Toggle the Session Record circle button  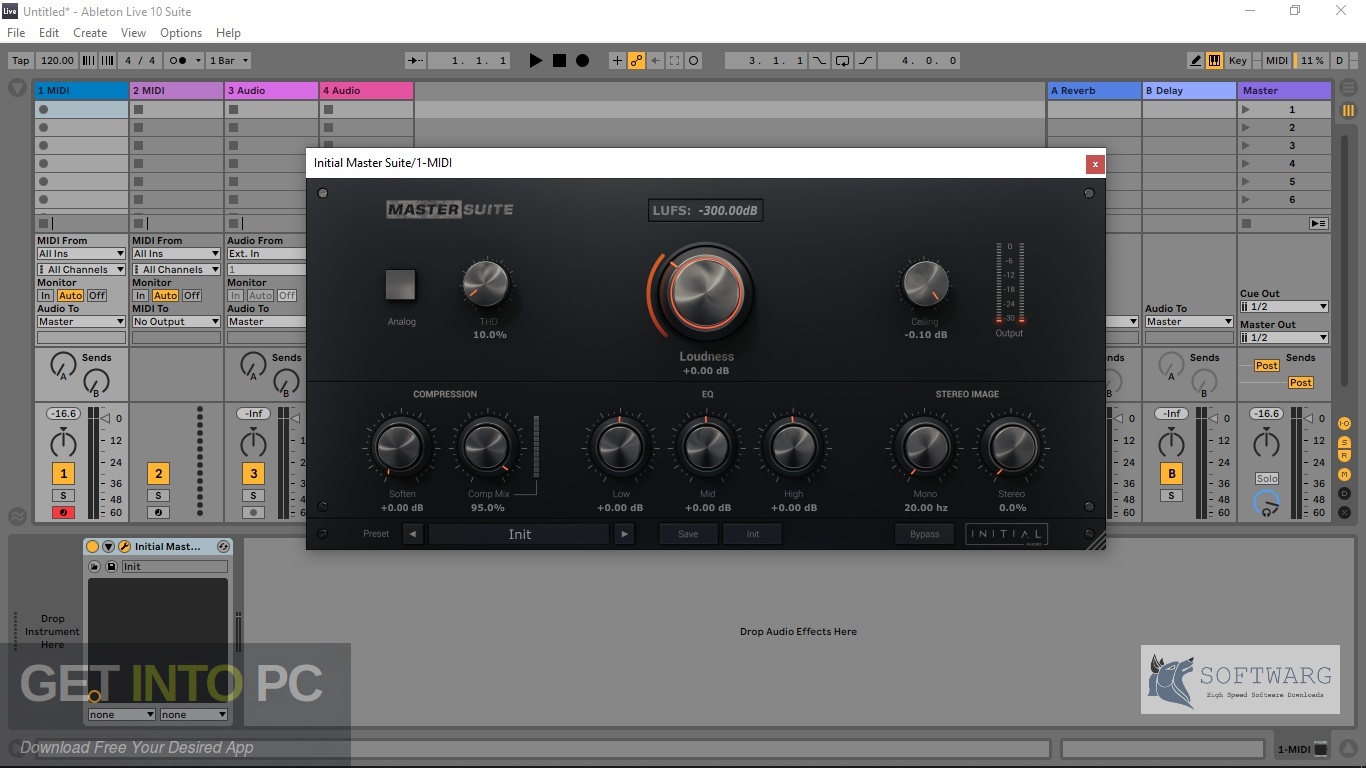694,60
